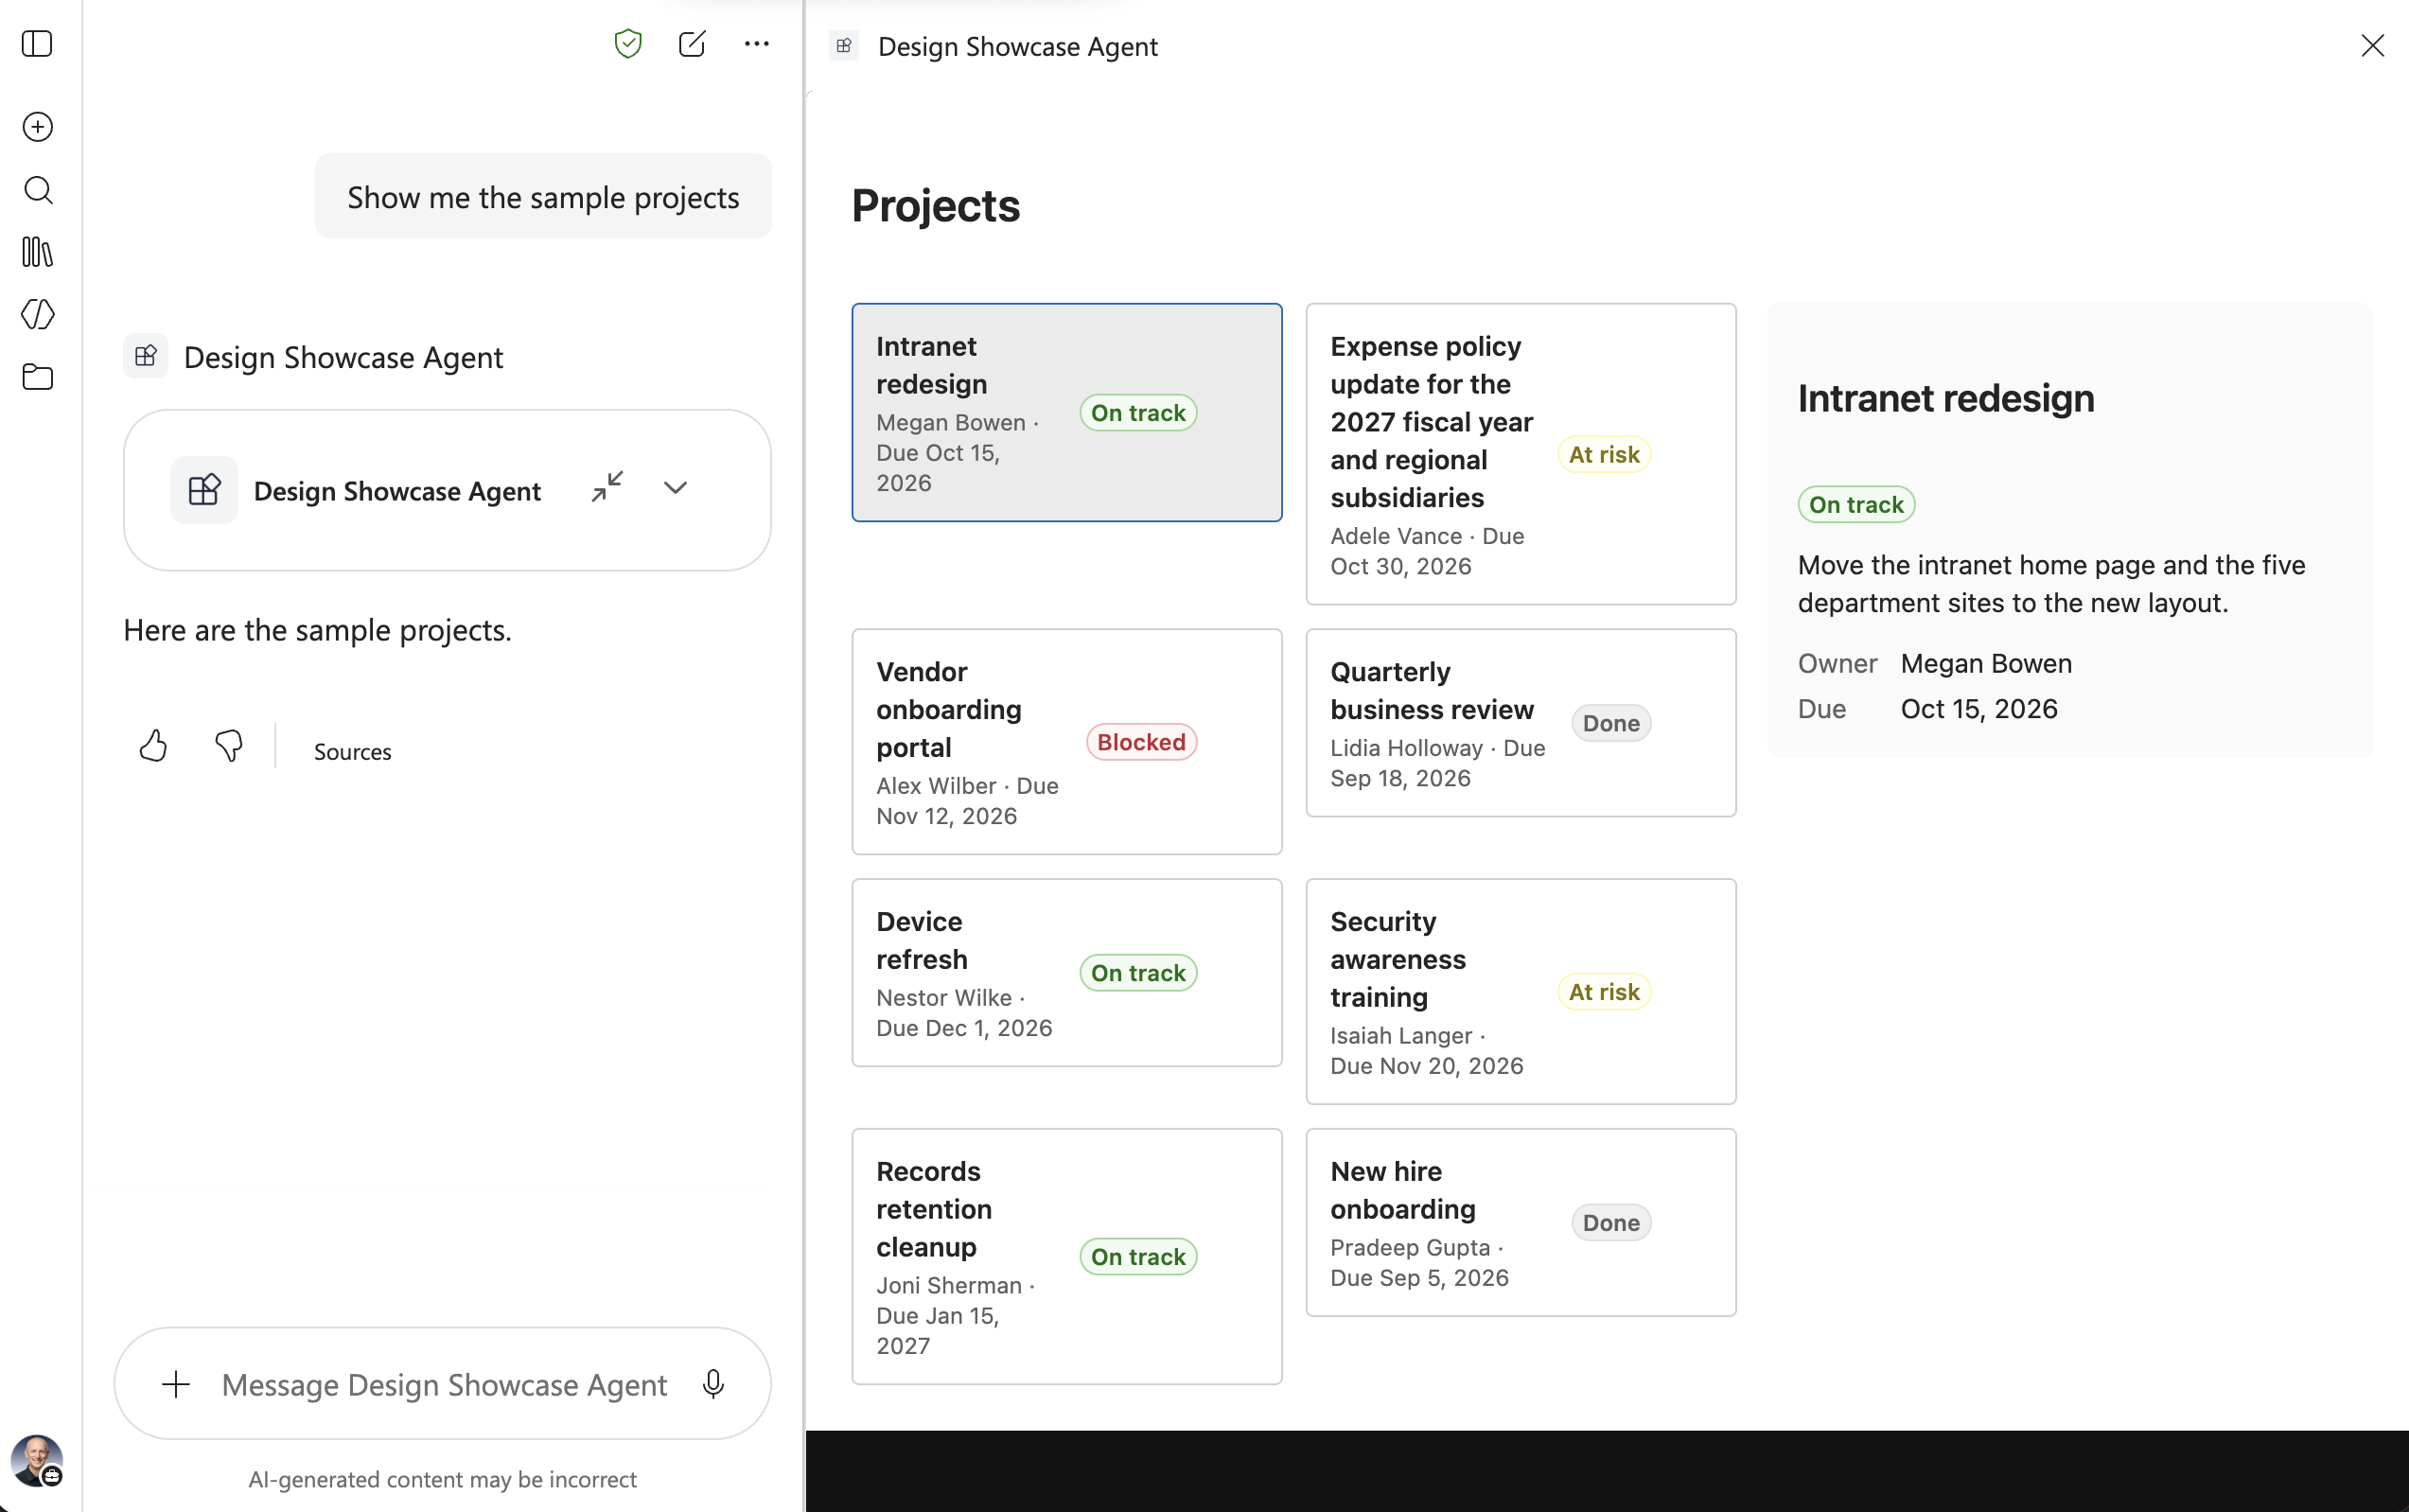Click At risk badge on Security awareness training

1603,992
